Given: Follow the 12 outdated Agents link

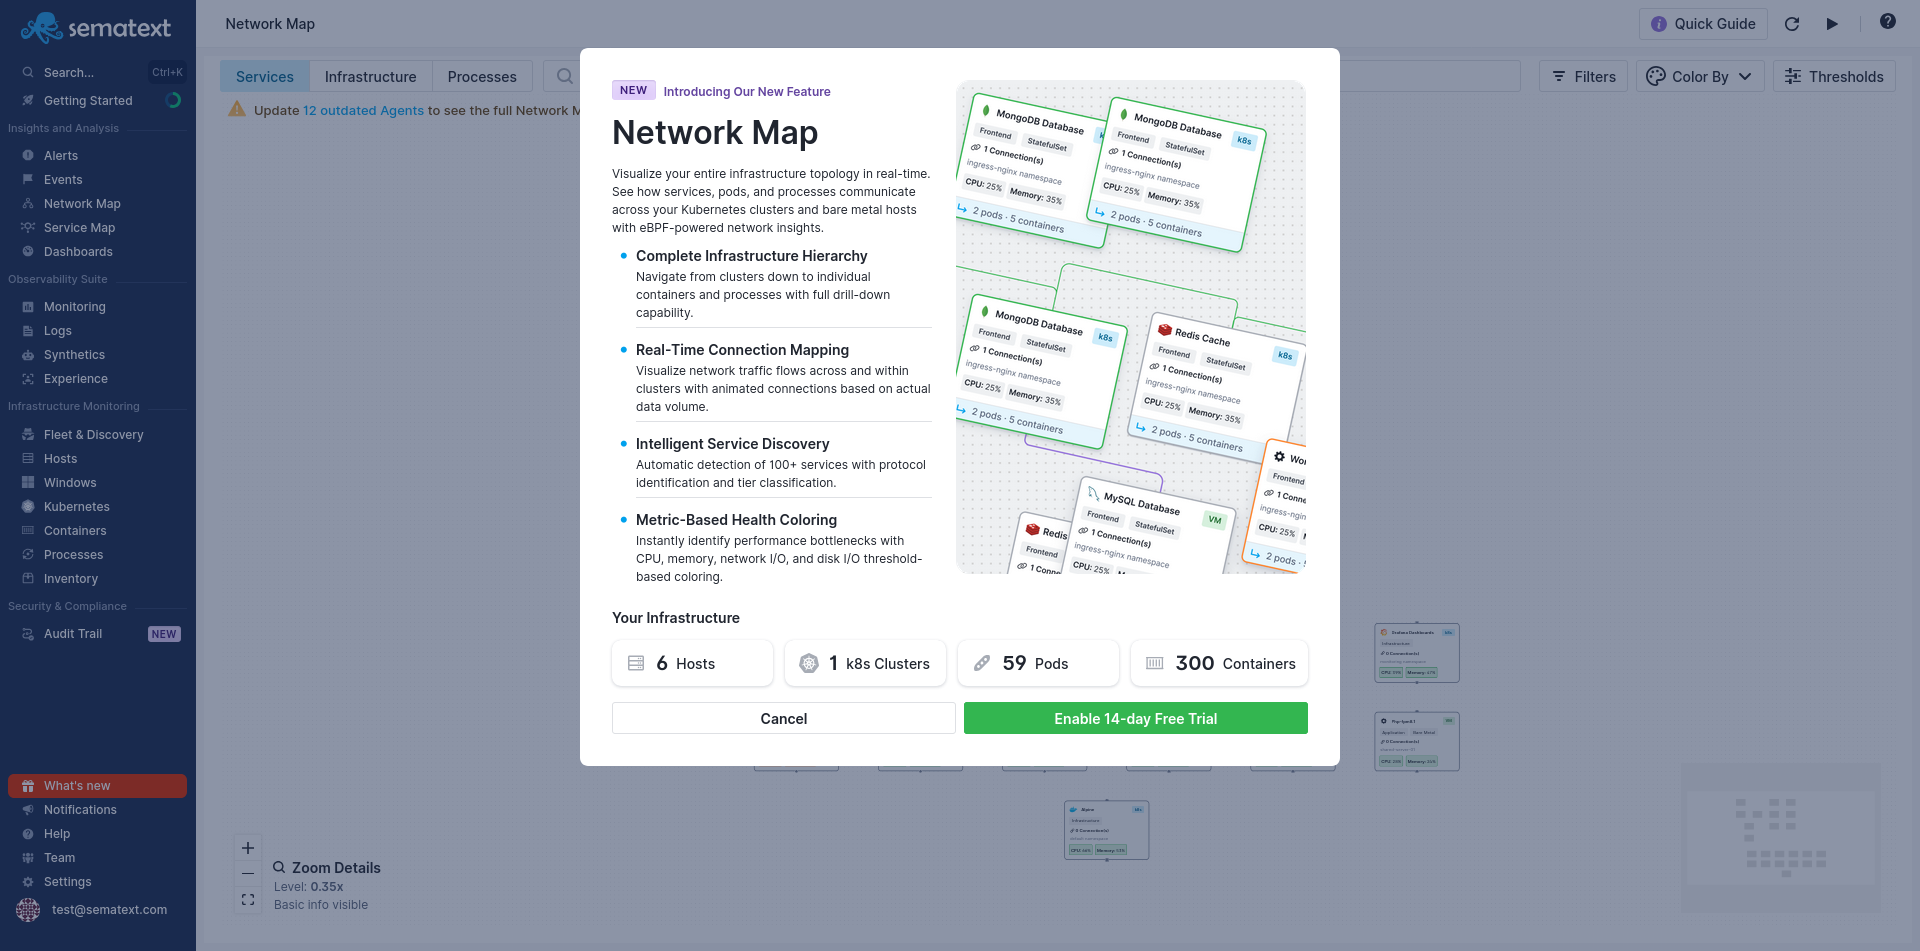Looking at the screenshot, I should (x=362, y=110).
